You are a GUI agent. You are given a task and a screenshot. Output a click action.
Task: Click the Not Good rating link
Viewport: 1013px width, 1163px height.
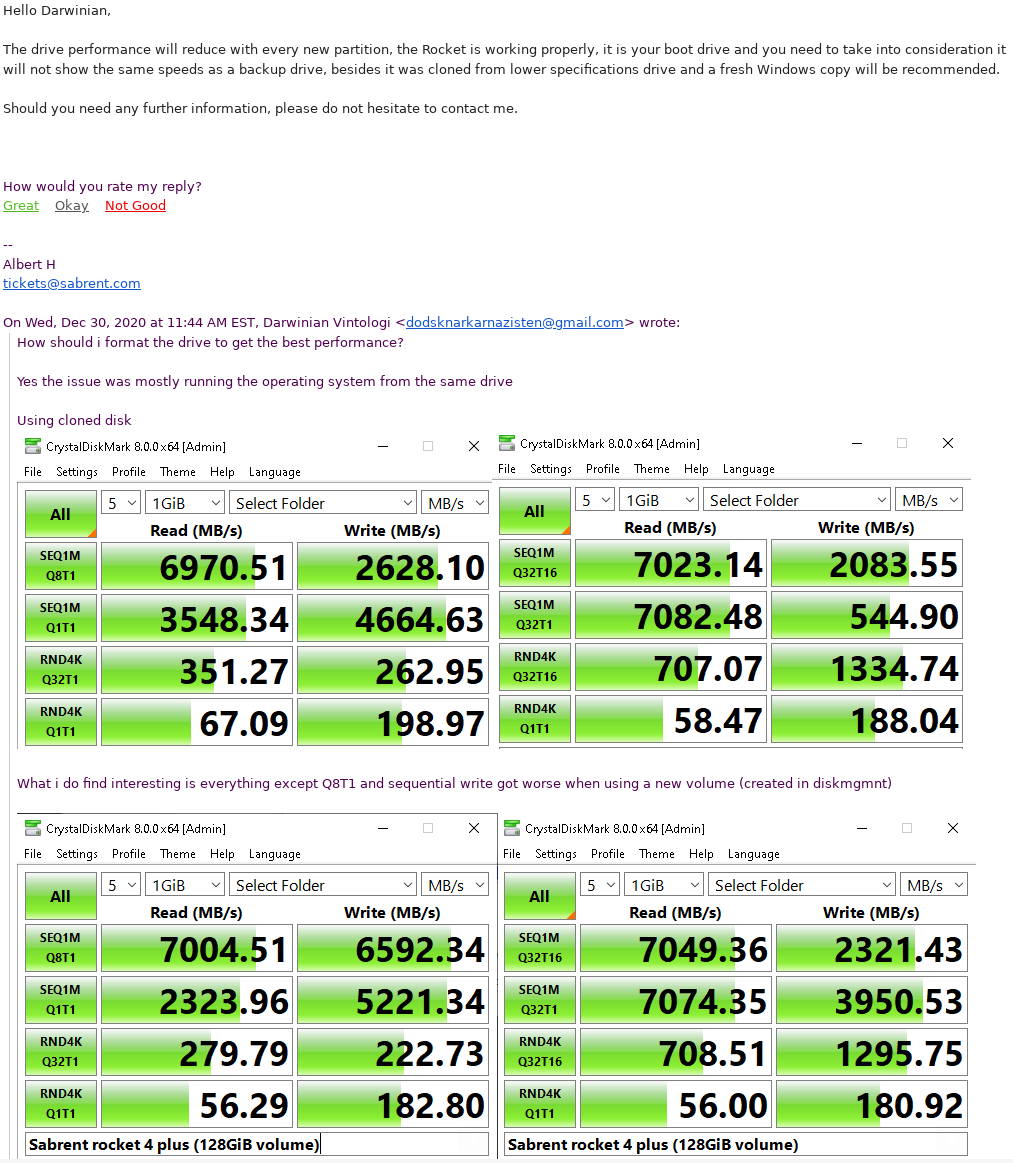pos(135,205)
